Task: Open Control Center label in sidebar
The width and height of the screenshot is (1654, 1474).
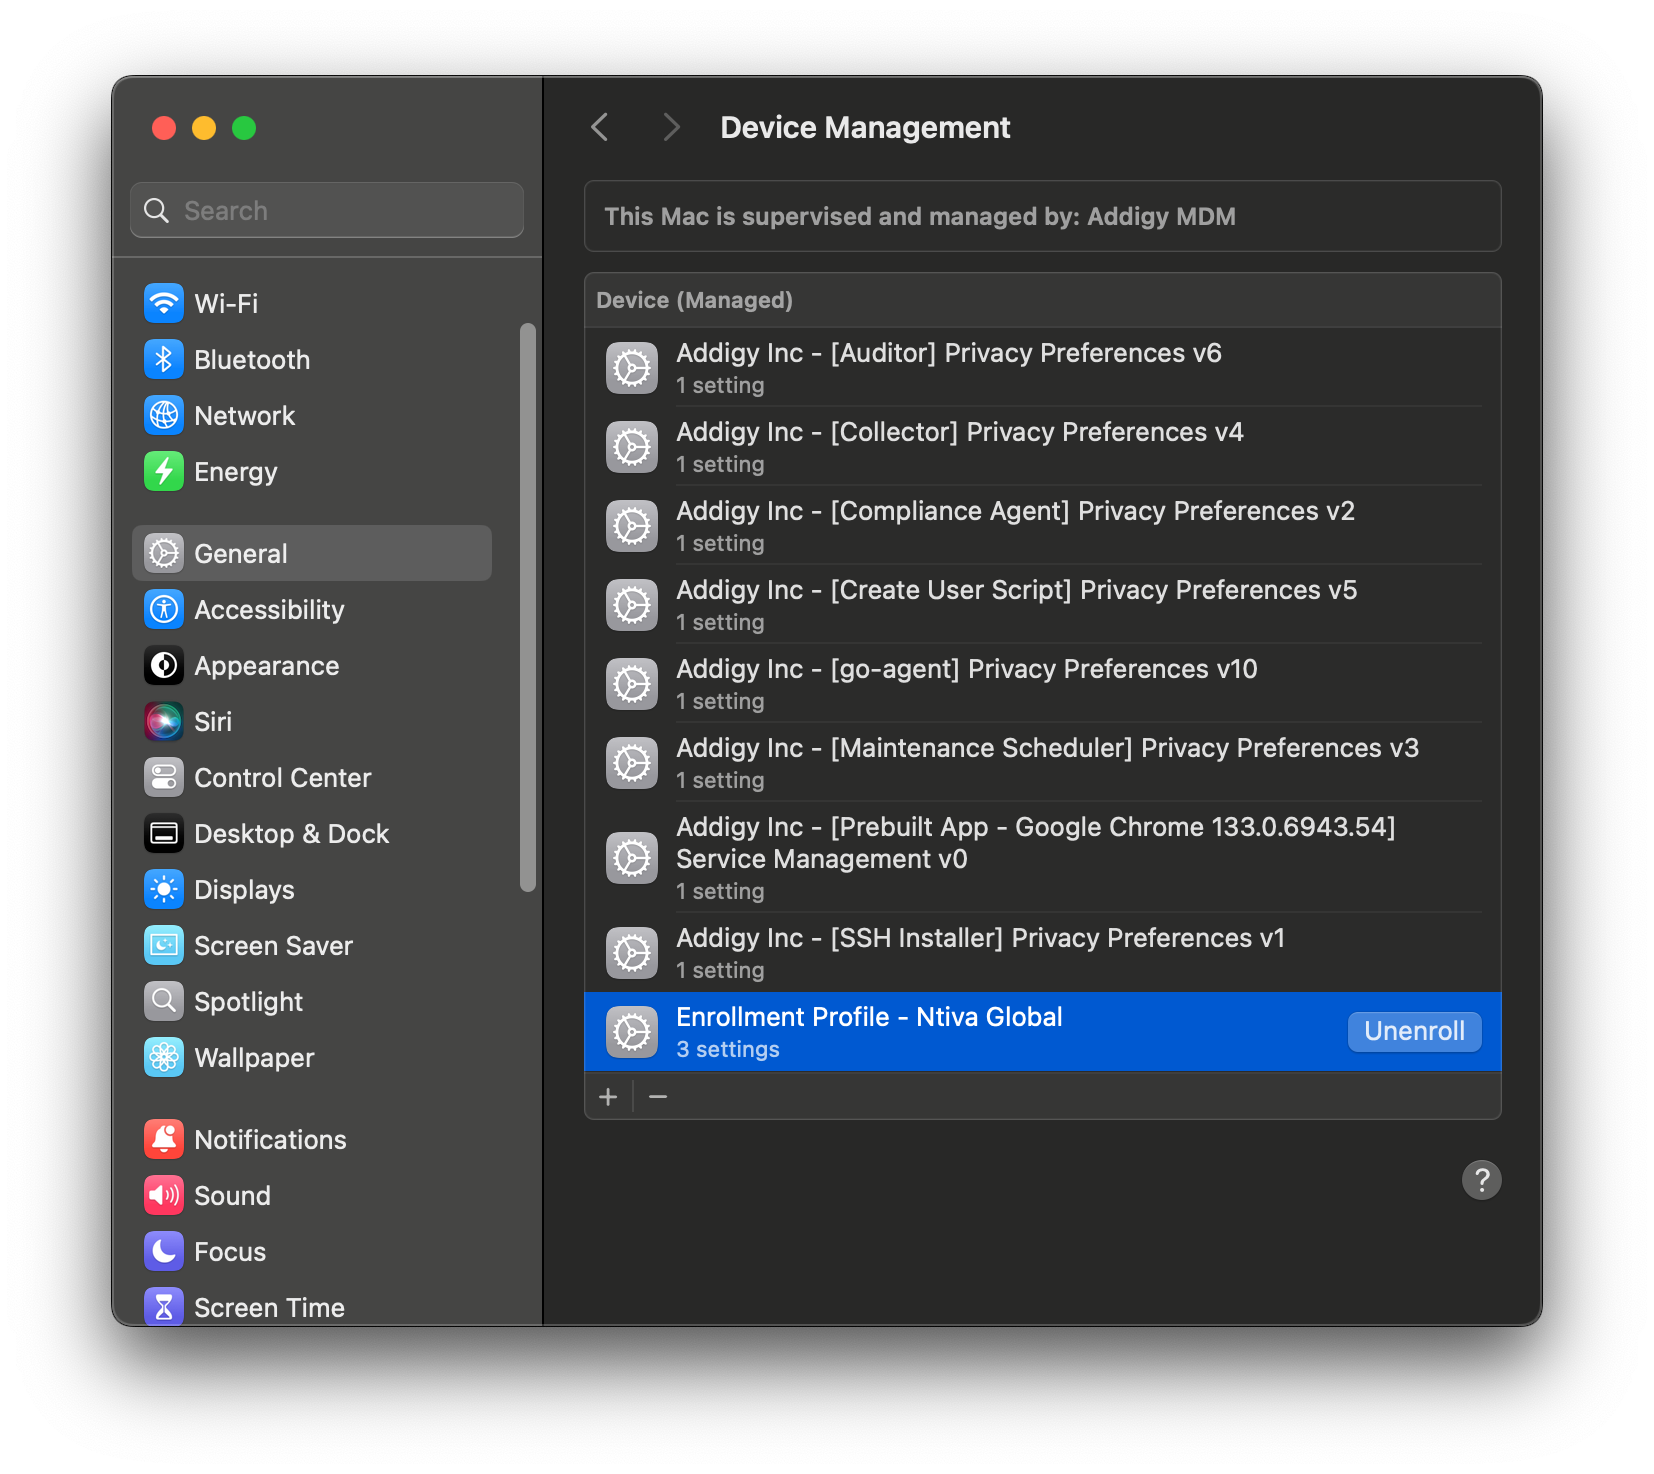Action: coord(282,778)
